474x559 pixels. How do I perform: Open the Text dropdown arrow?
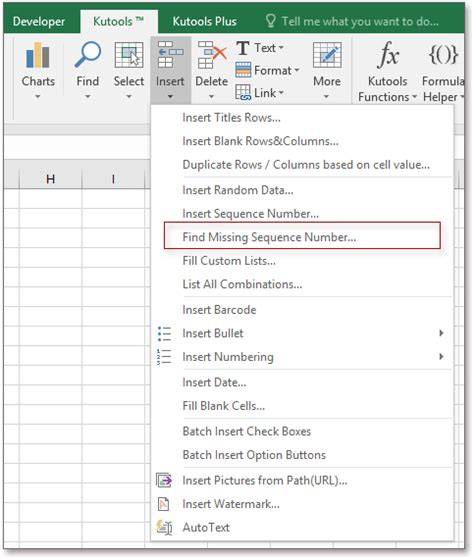point(281,47)
